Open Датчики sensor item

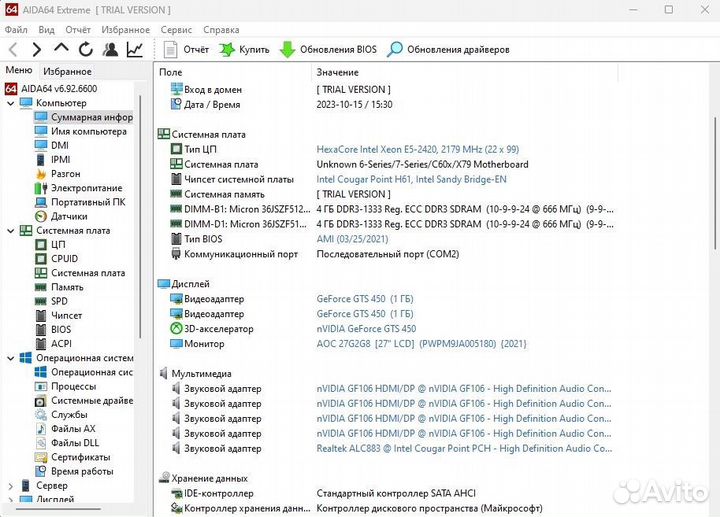point(61,216)
